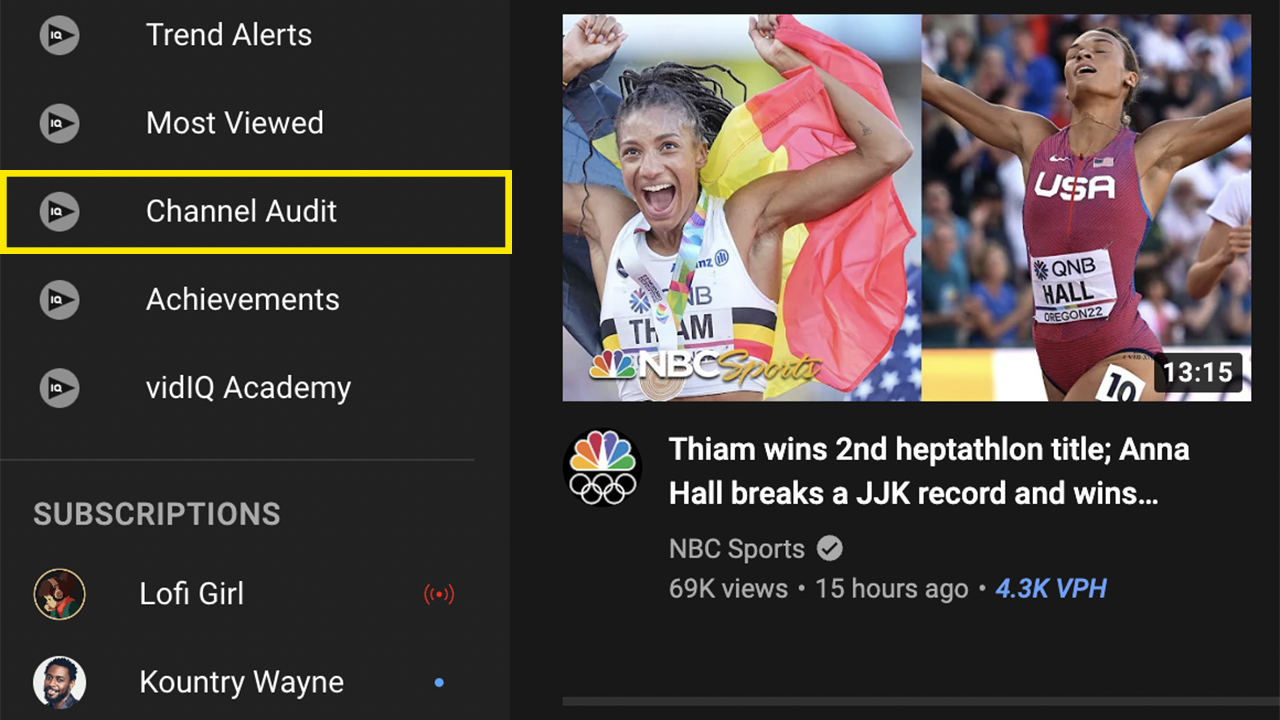The height and width of the screenshot is (720, 1280).
Task: Click the Kountry Wayne profile picture
Action: pyautogui.click(x=59, y=682)
